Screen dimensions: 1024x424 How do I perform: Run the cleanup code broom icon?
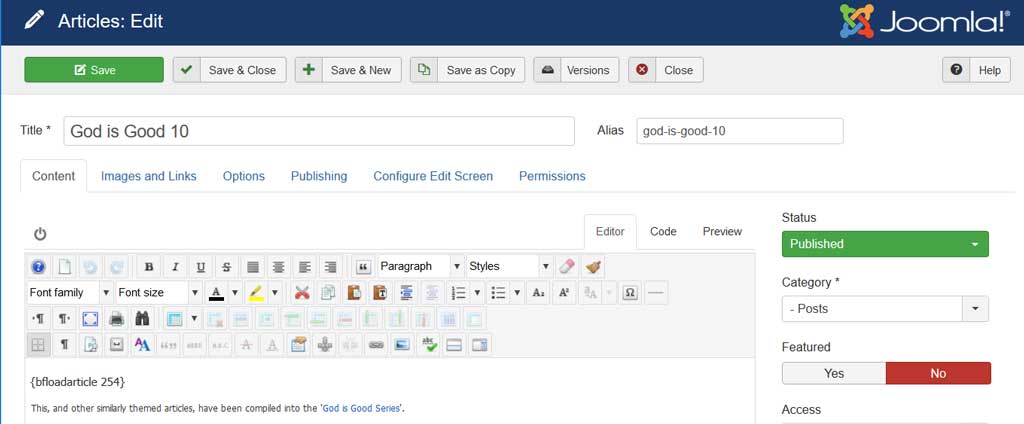tap(593, 267)
